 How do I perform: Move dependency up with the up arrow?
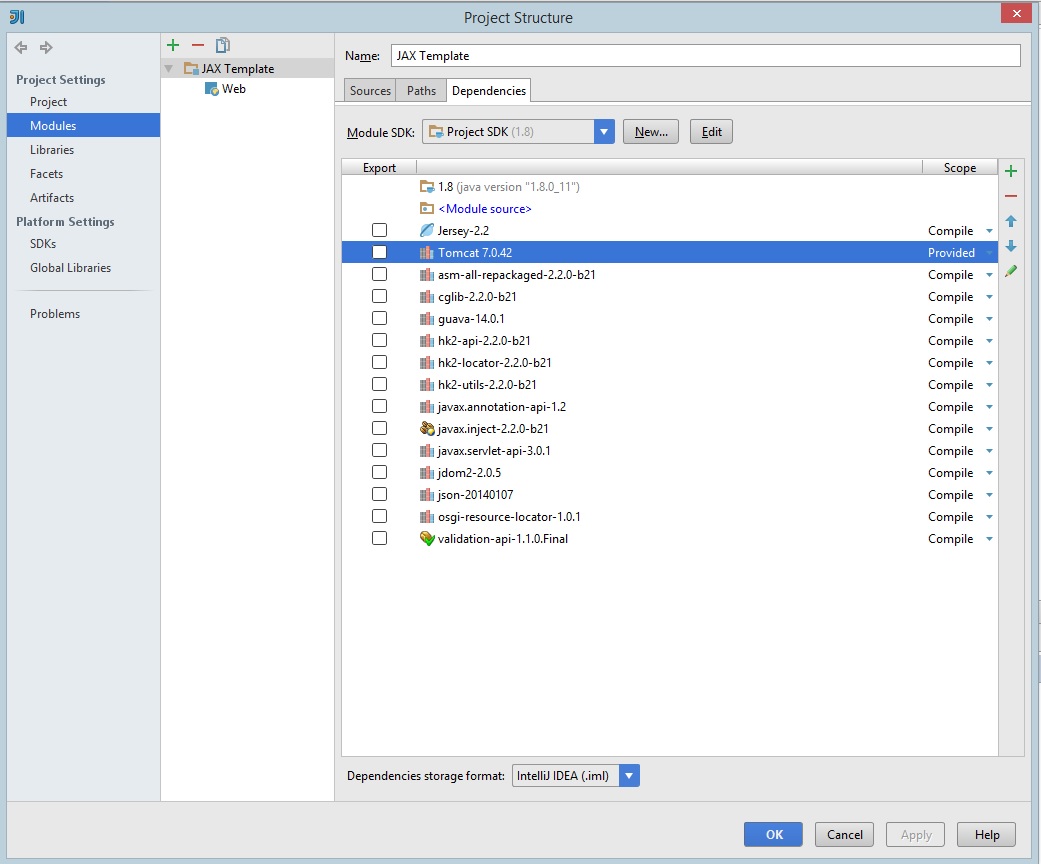(x=1010, y=221)
